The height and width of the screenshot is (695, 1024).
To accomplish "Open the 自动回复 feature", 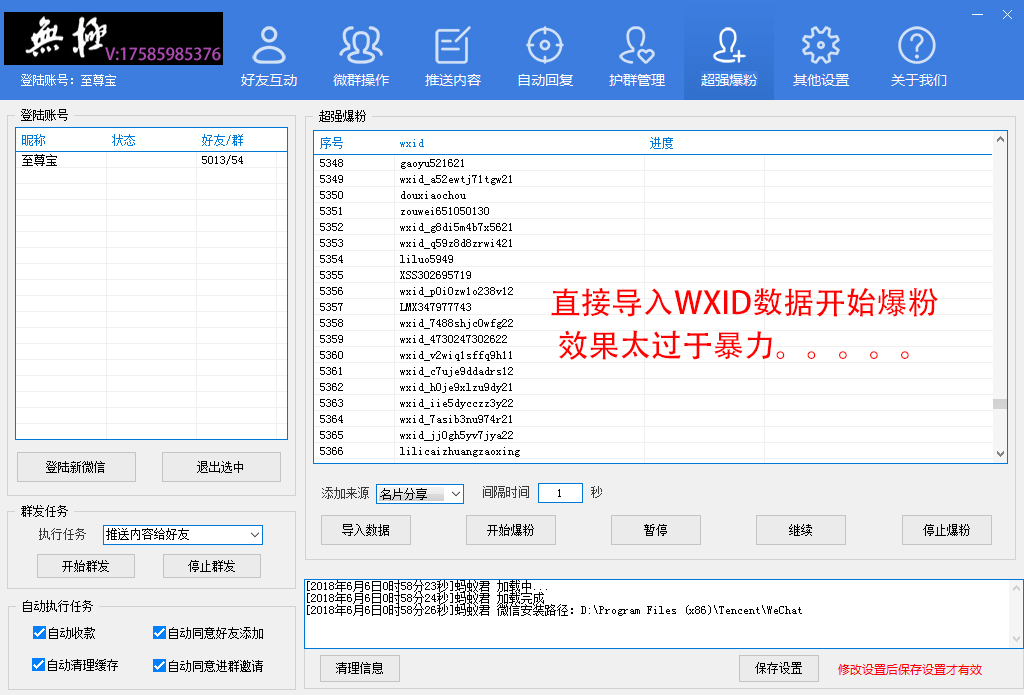I will click(545, 54).
